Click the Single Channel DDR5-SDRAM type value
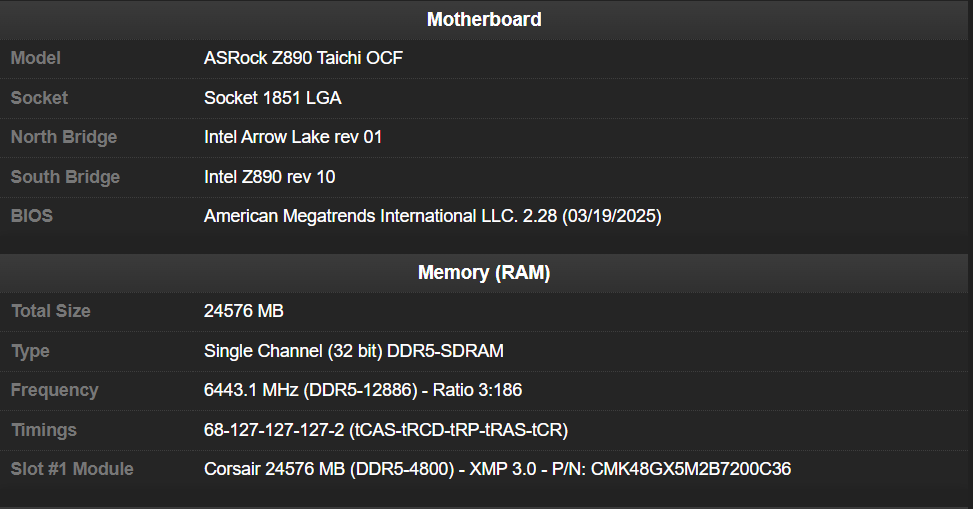This screenshot has width=973, height=509. point(354,351)
